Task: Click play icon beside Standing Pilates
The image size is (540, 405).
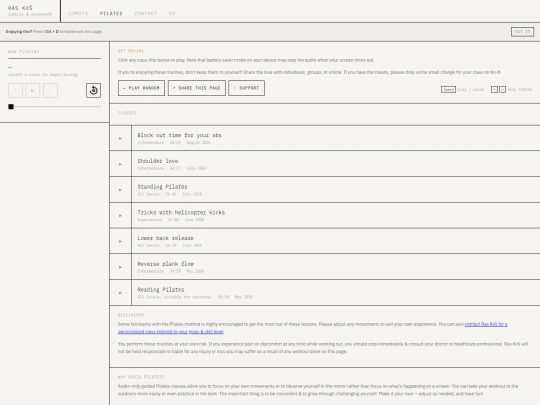Action: coord(120,190)
